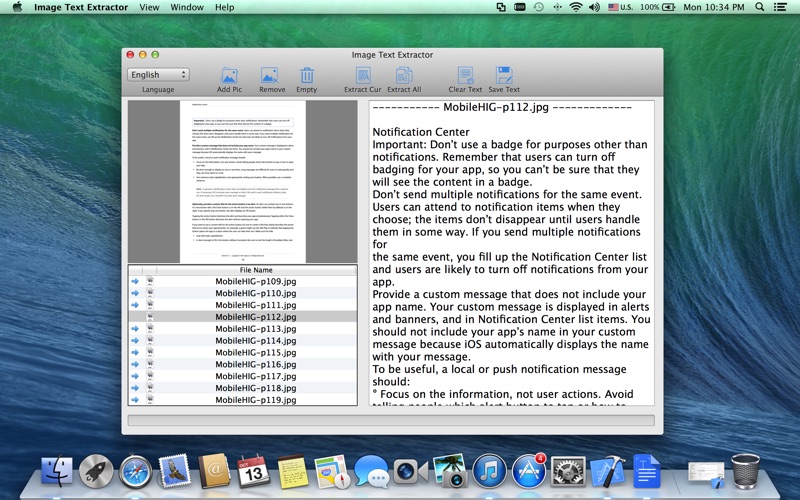Click the volume icon in the menu bar
The image size is (800, 500).
point(594,7)
